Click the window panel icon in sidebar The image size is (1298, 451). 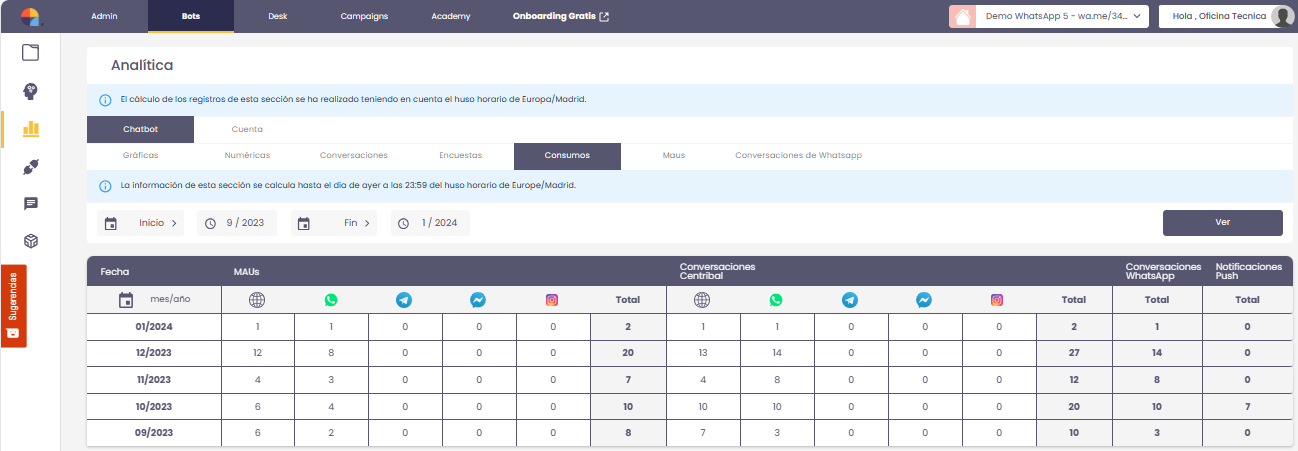(31, 53)
